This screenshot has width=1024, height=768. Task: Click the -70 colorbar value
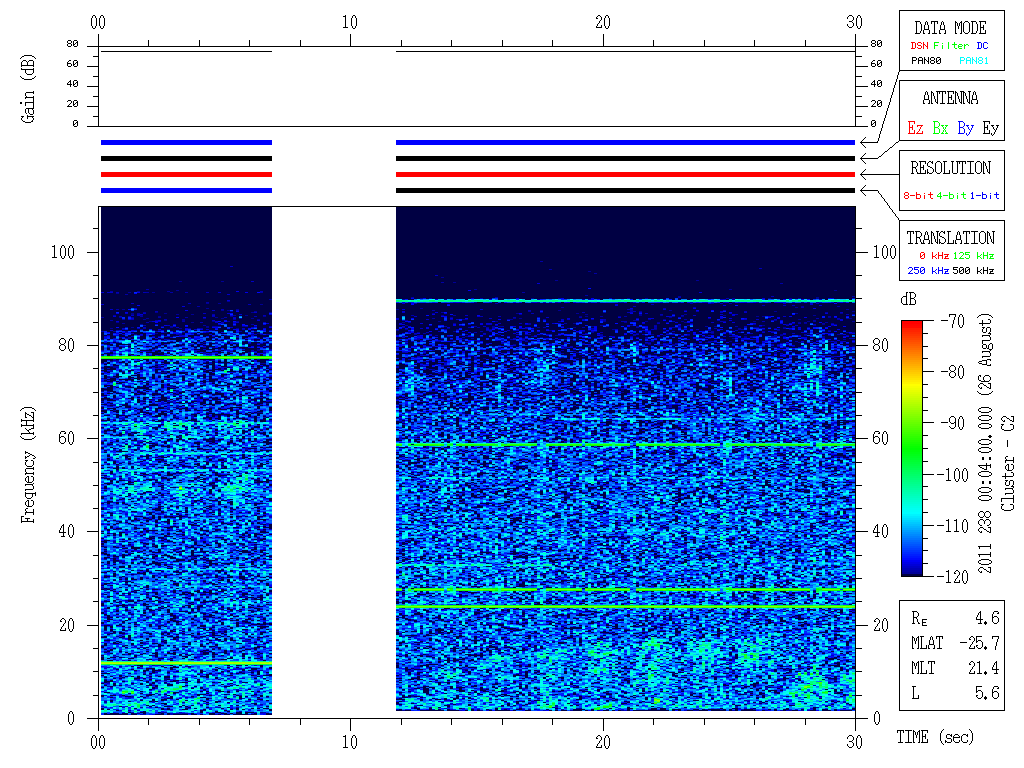pos(953,321)
